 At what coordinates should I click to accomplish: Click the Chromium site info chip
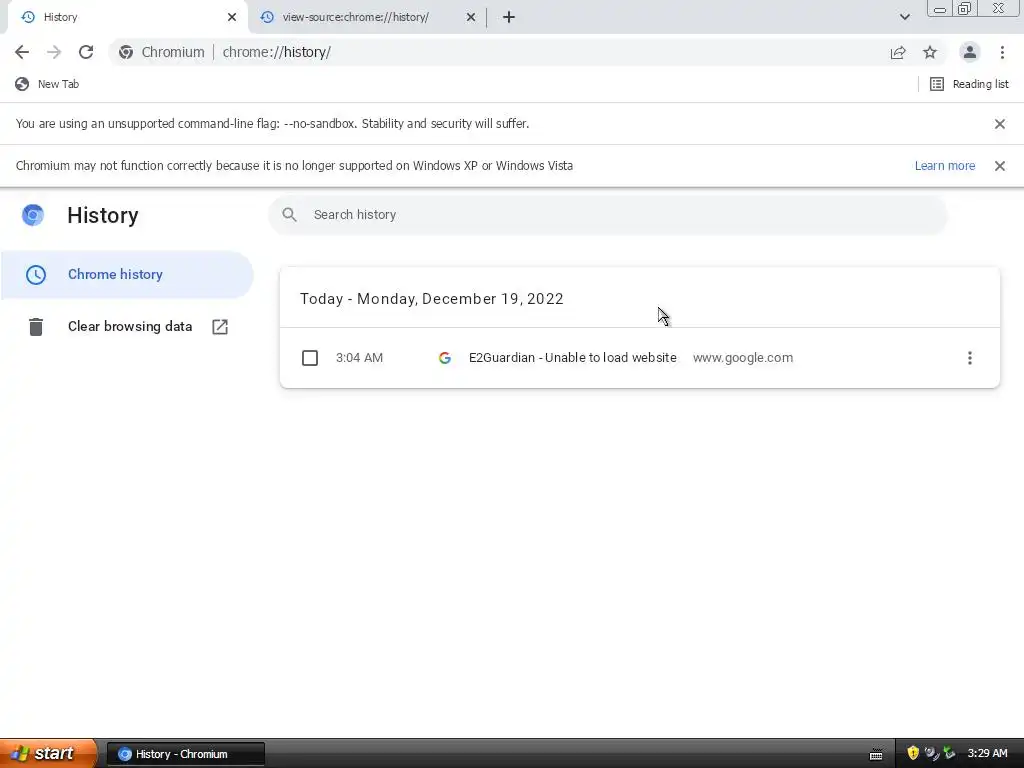(x=162, y=52)
